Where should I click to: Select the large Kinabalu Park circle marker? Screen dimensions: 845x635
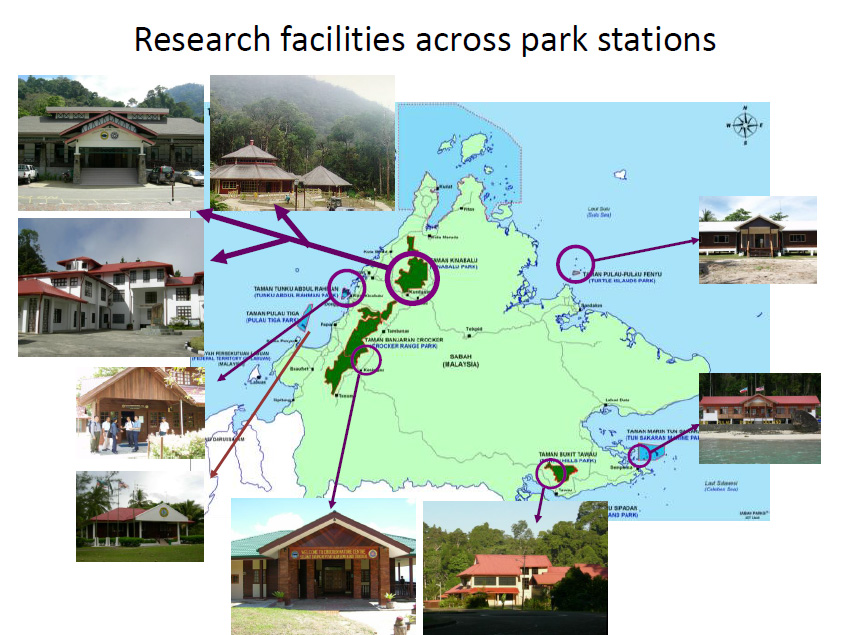[412, 277]
